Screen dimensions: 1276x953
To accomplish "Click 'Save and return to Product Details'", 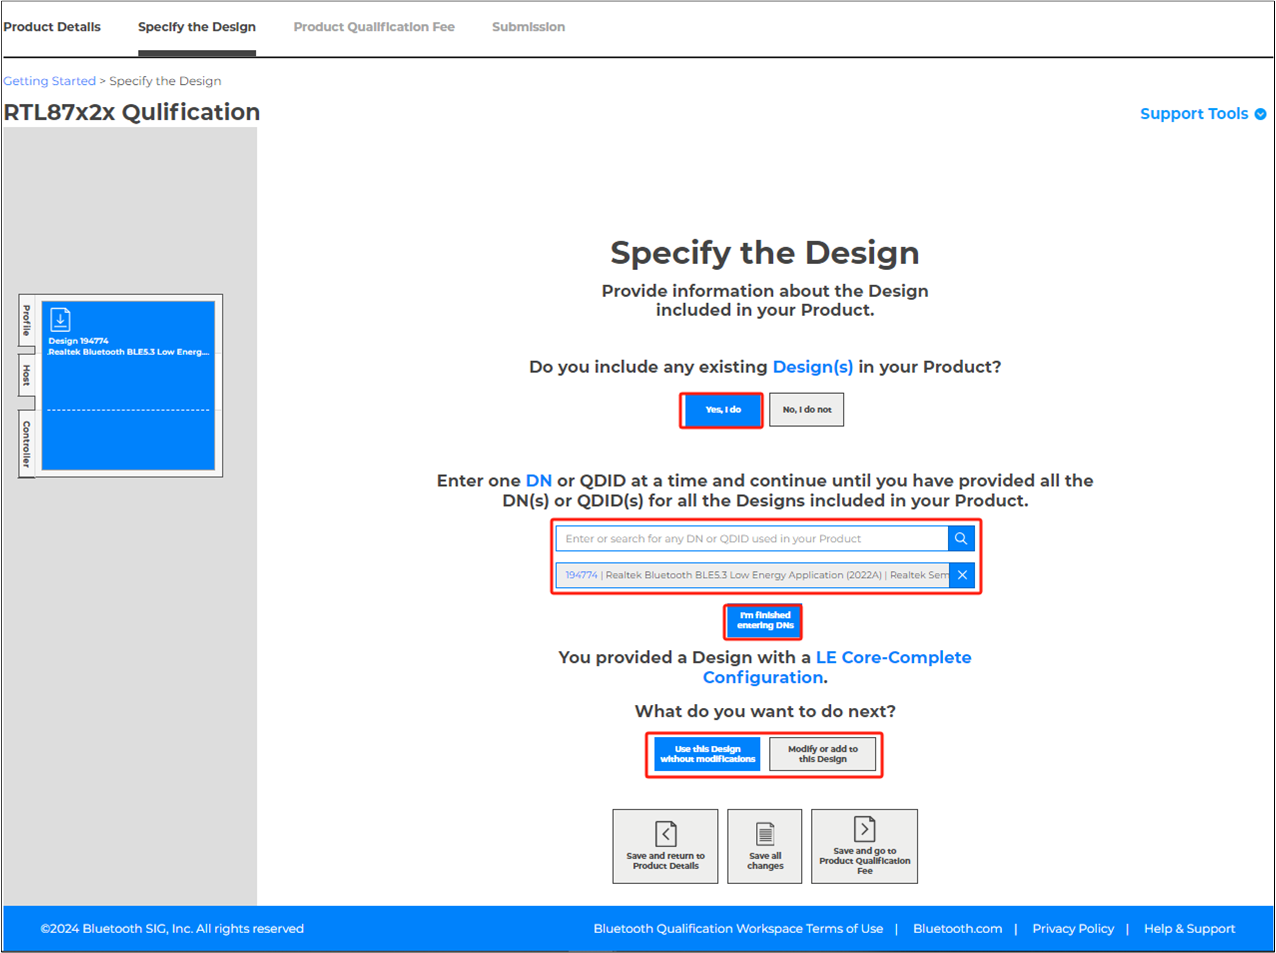I will (665, 846).
